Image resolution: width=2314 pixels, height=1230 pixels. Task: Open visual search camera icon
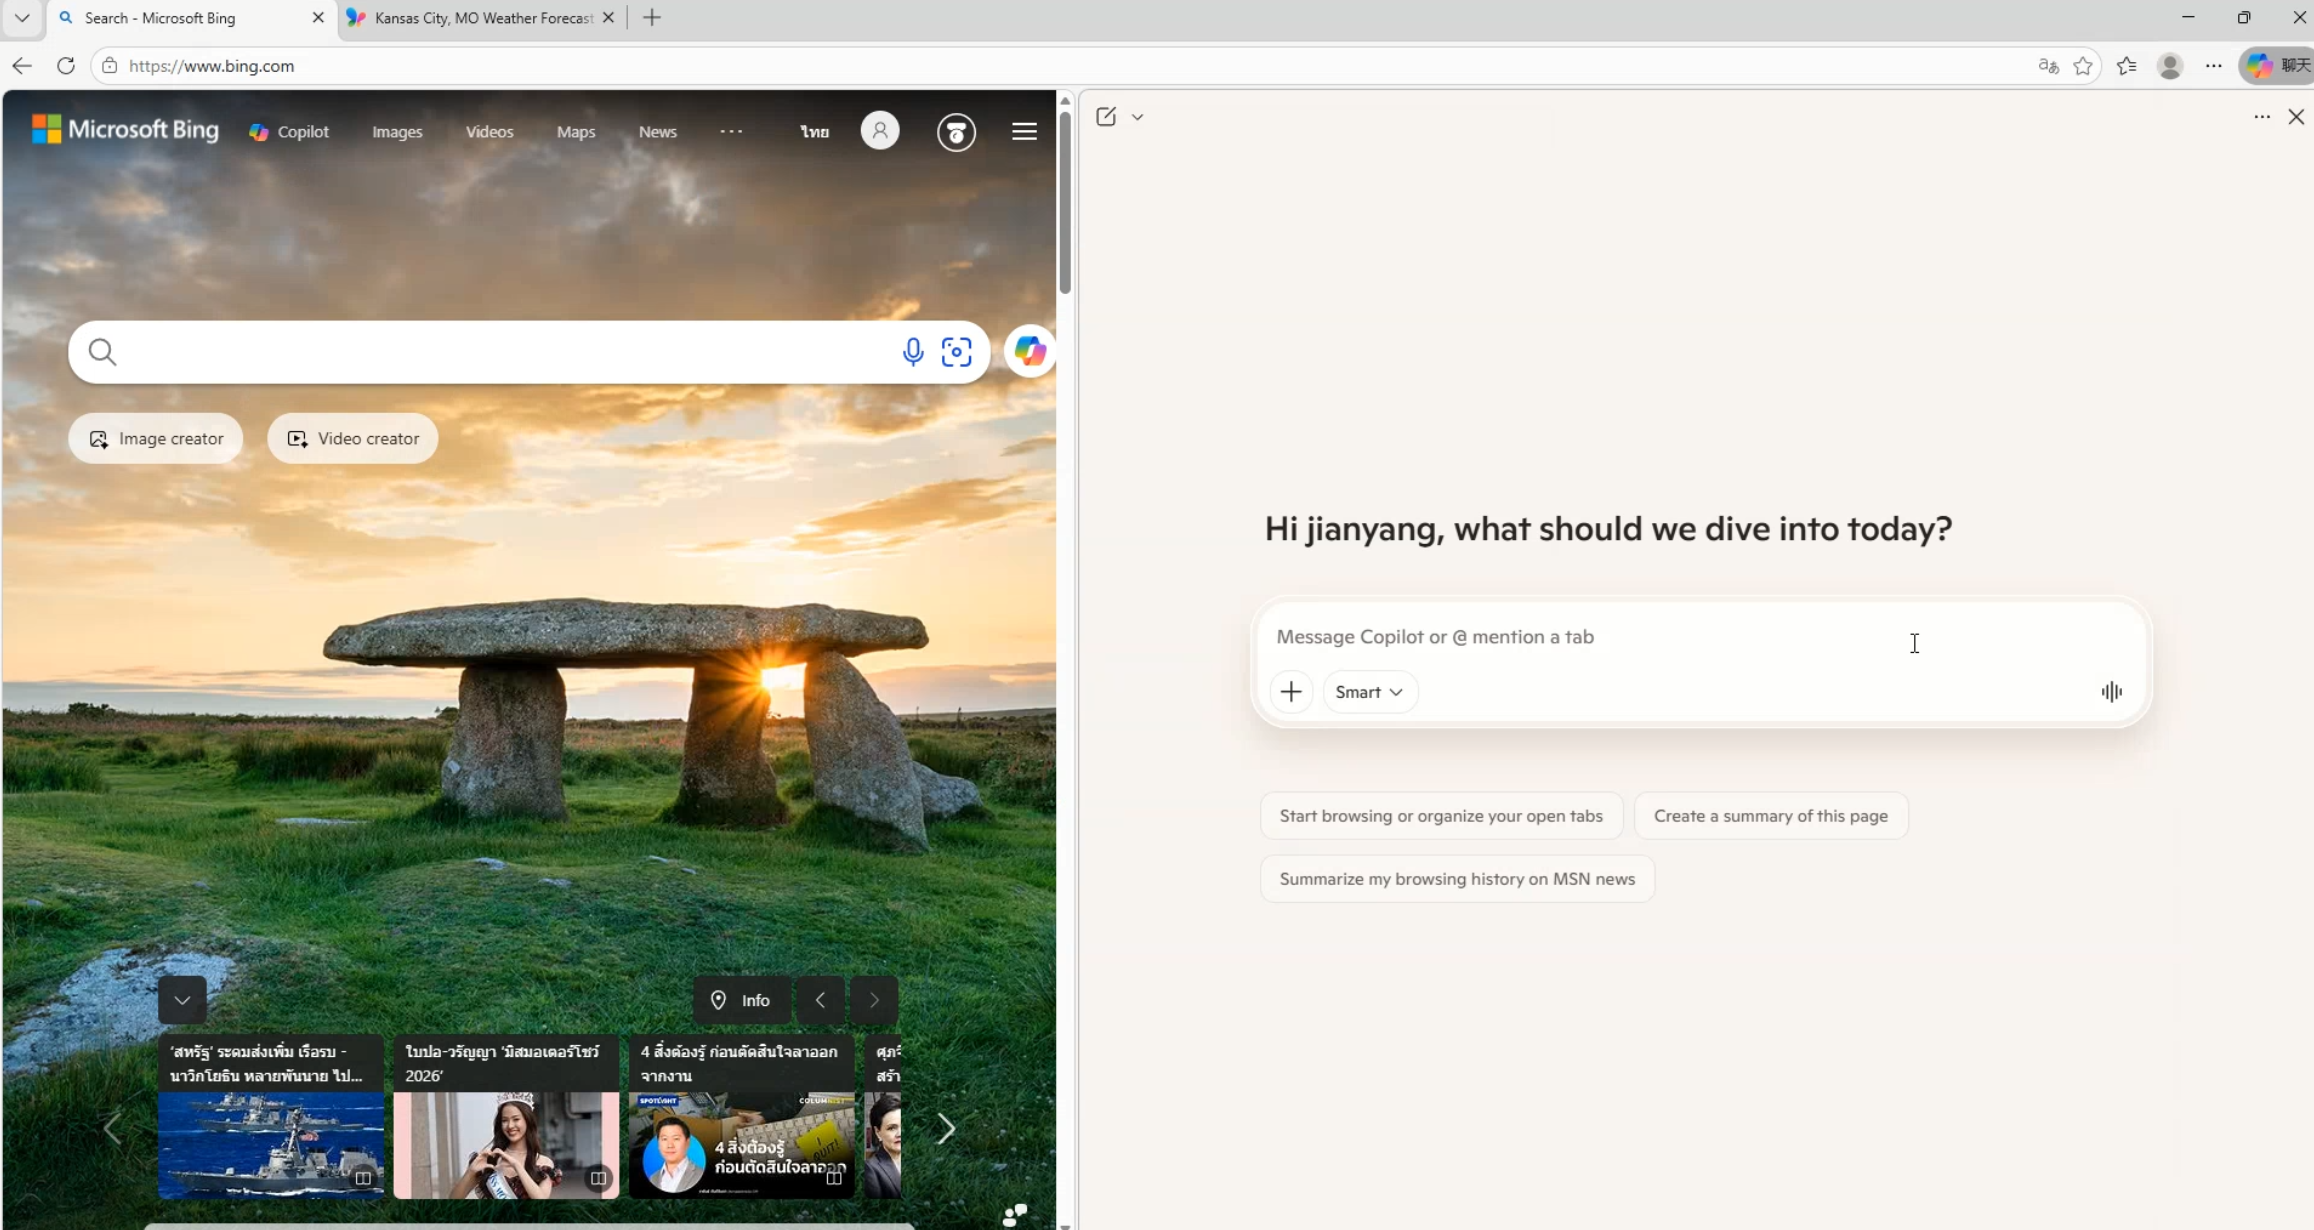(957, 352)
